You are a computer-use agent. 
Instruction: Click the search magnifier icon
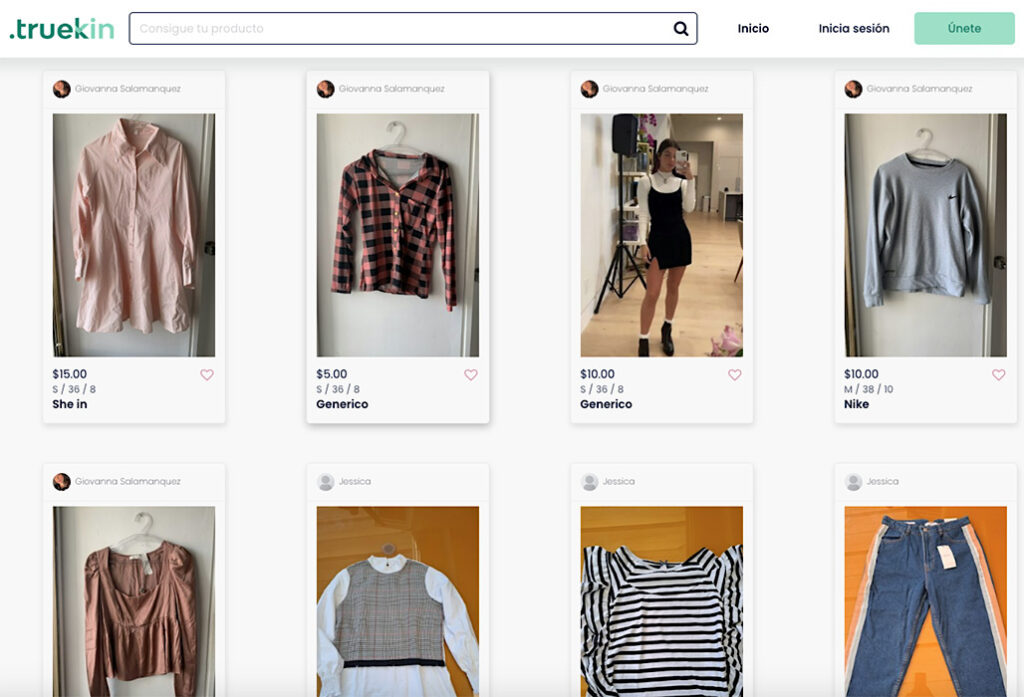pyautogui.click(x=681, y=29)
